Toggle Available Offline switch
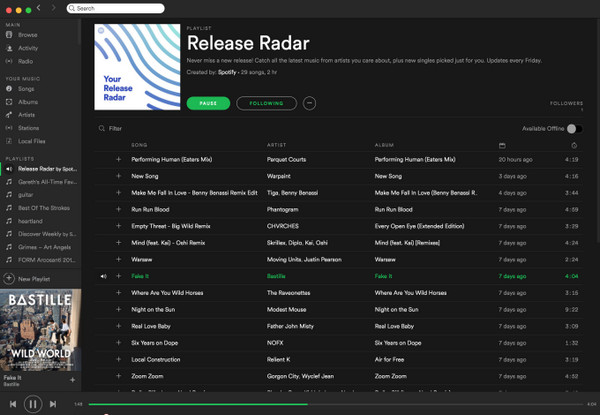Viewport: 600px width, 415px height. (573, 128)
